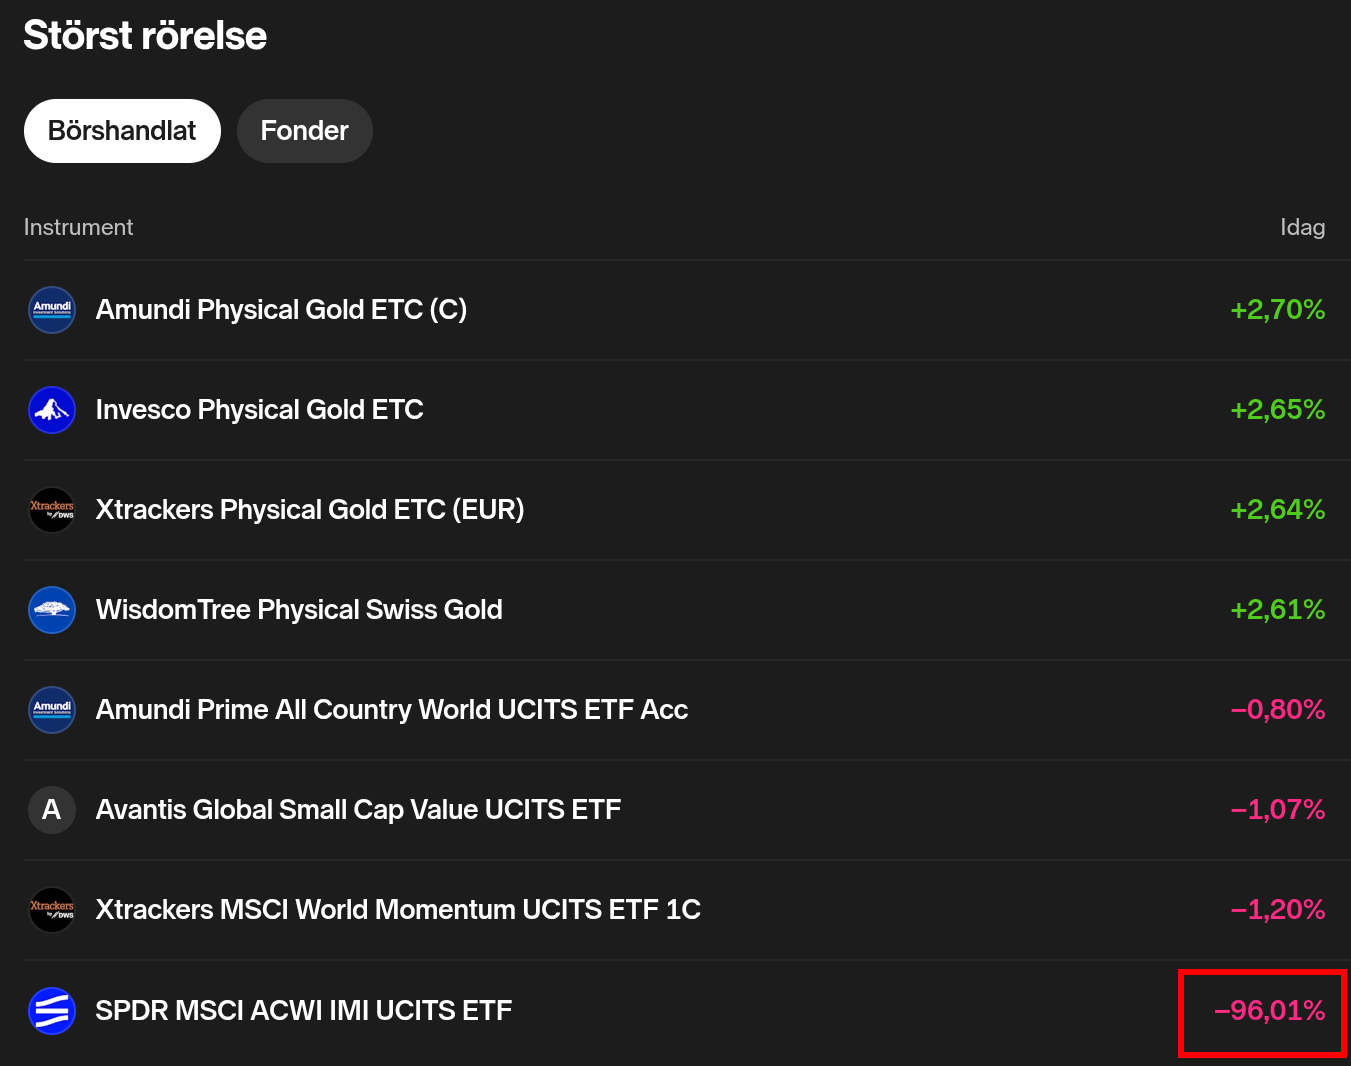This screenshot has height=1066, width=1351.
Task: Click the Amundi Physical Gold ETC logo icon
Action: 52,310
